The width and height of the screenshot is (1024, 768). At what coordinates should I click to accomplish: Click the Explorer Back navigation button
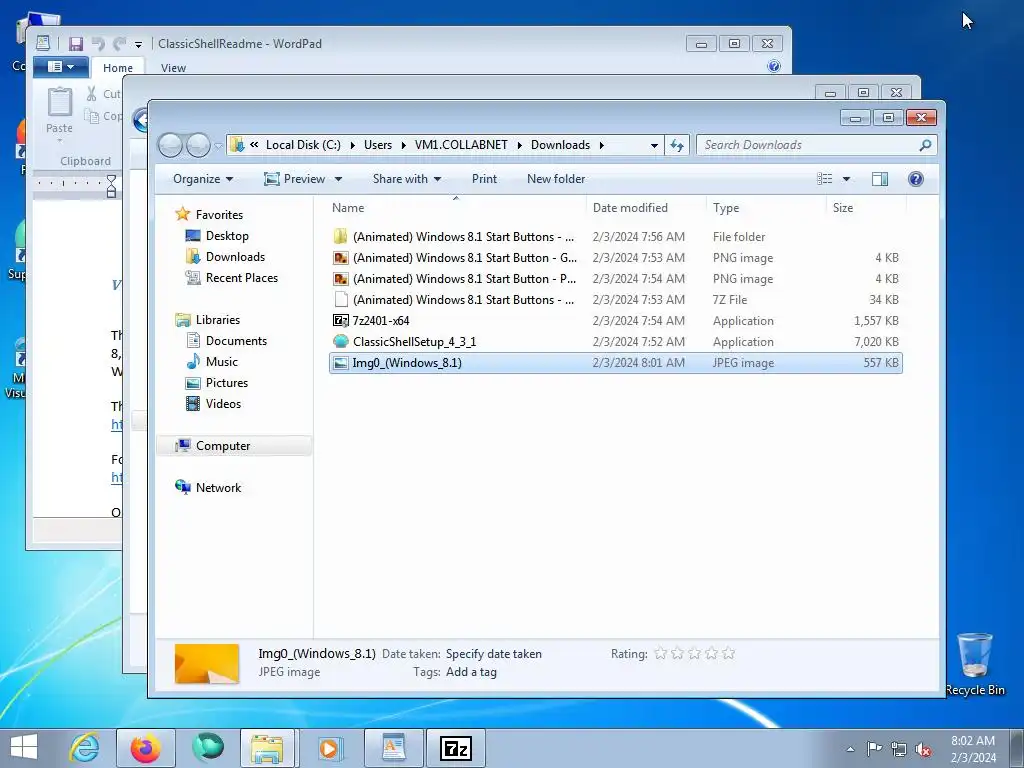tap(170, 145)
